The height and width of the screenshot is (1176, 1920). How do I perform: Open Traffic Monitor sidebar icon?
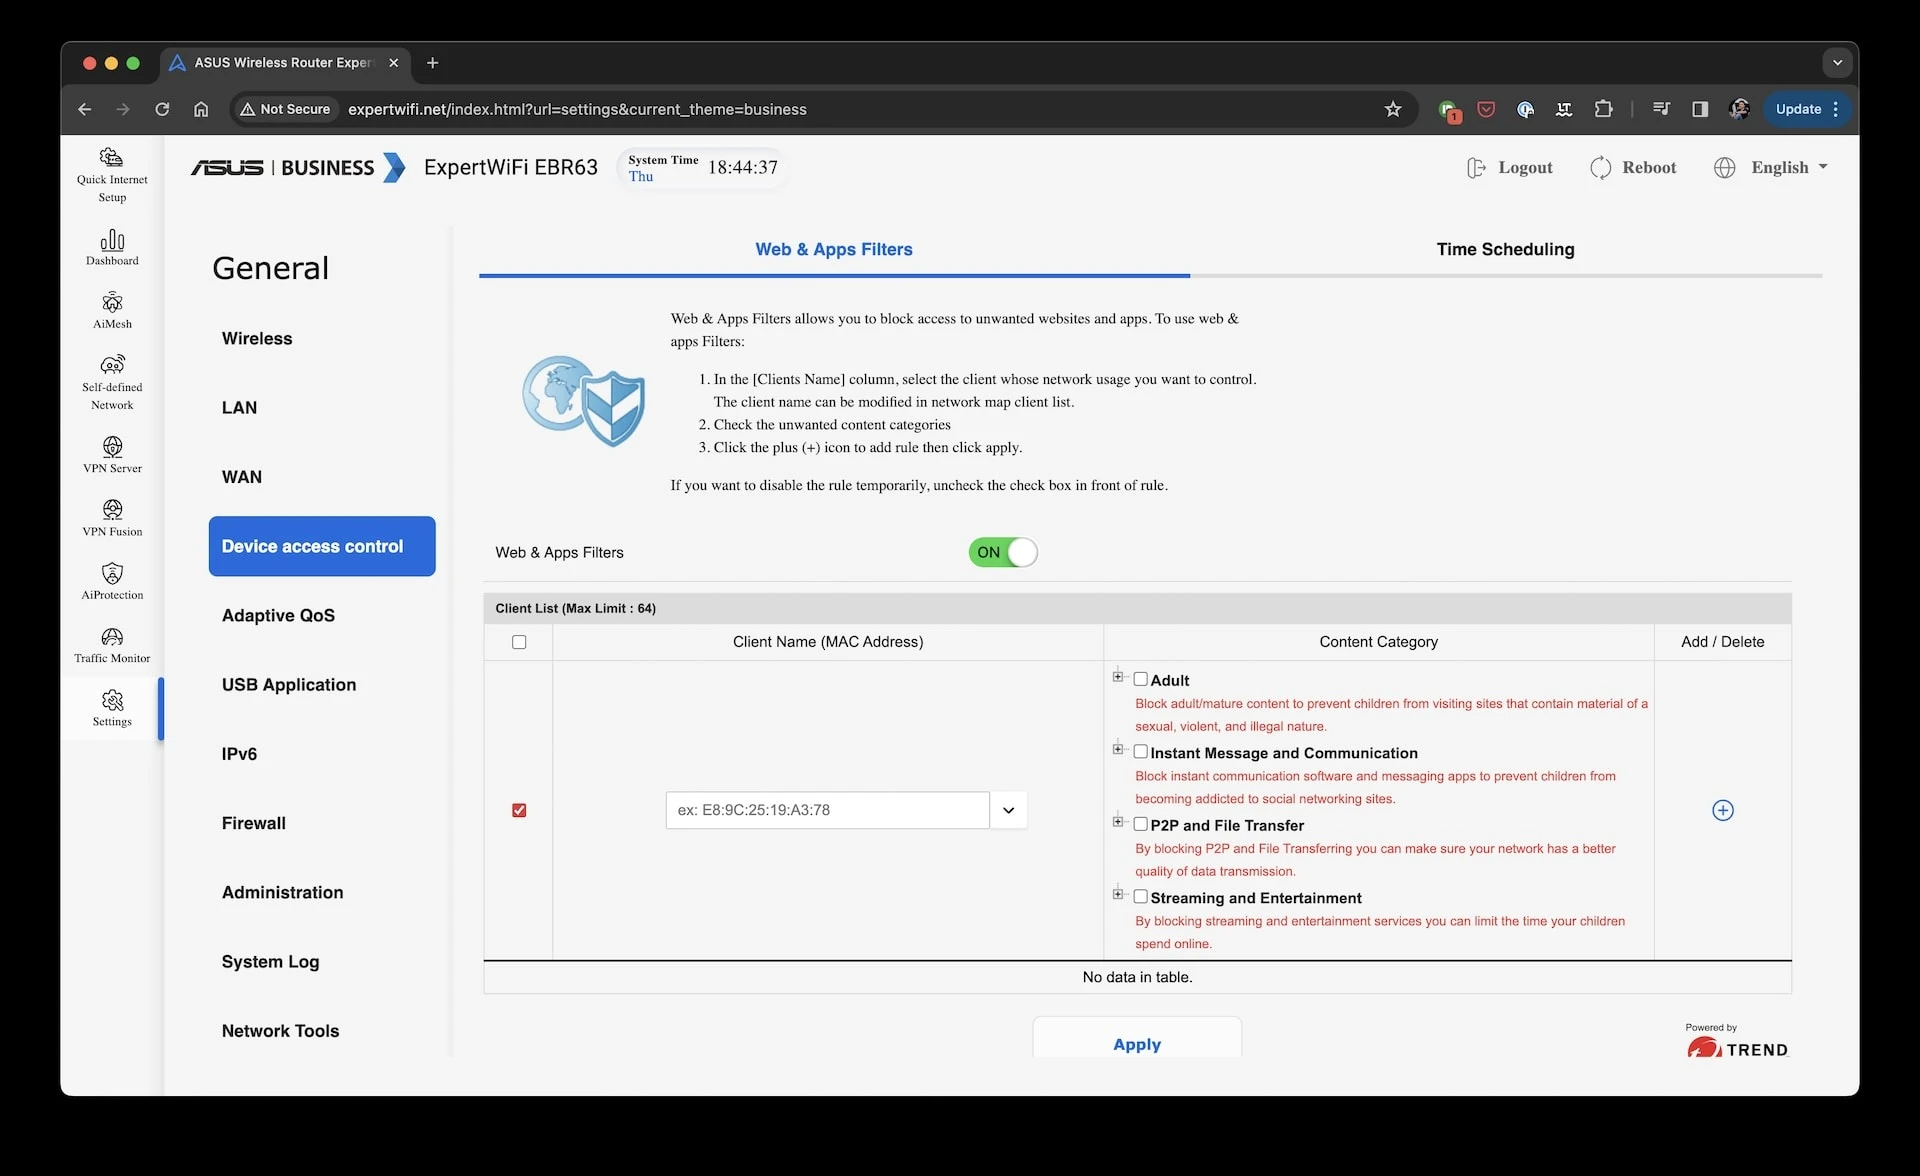click(x=112, y=645)
